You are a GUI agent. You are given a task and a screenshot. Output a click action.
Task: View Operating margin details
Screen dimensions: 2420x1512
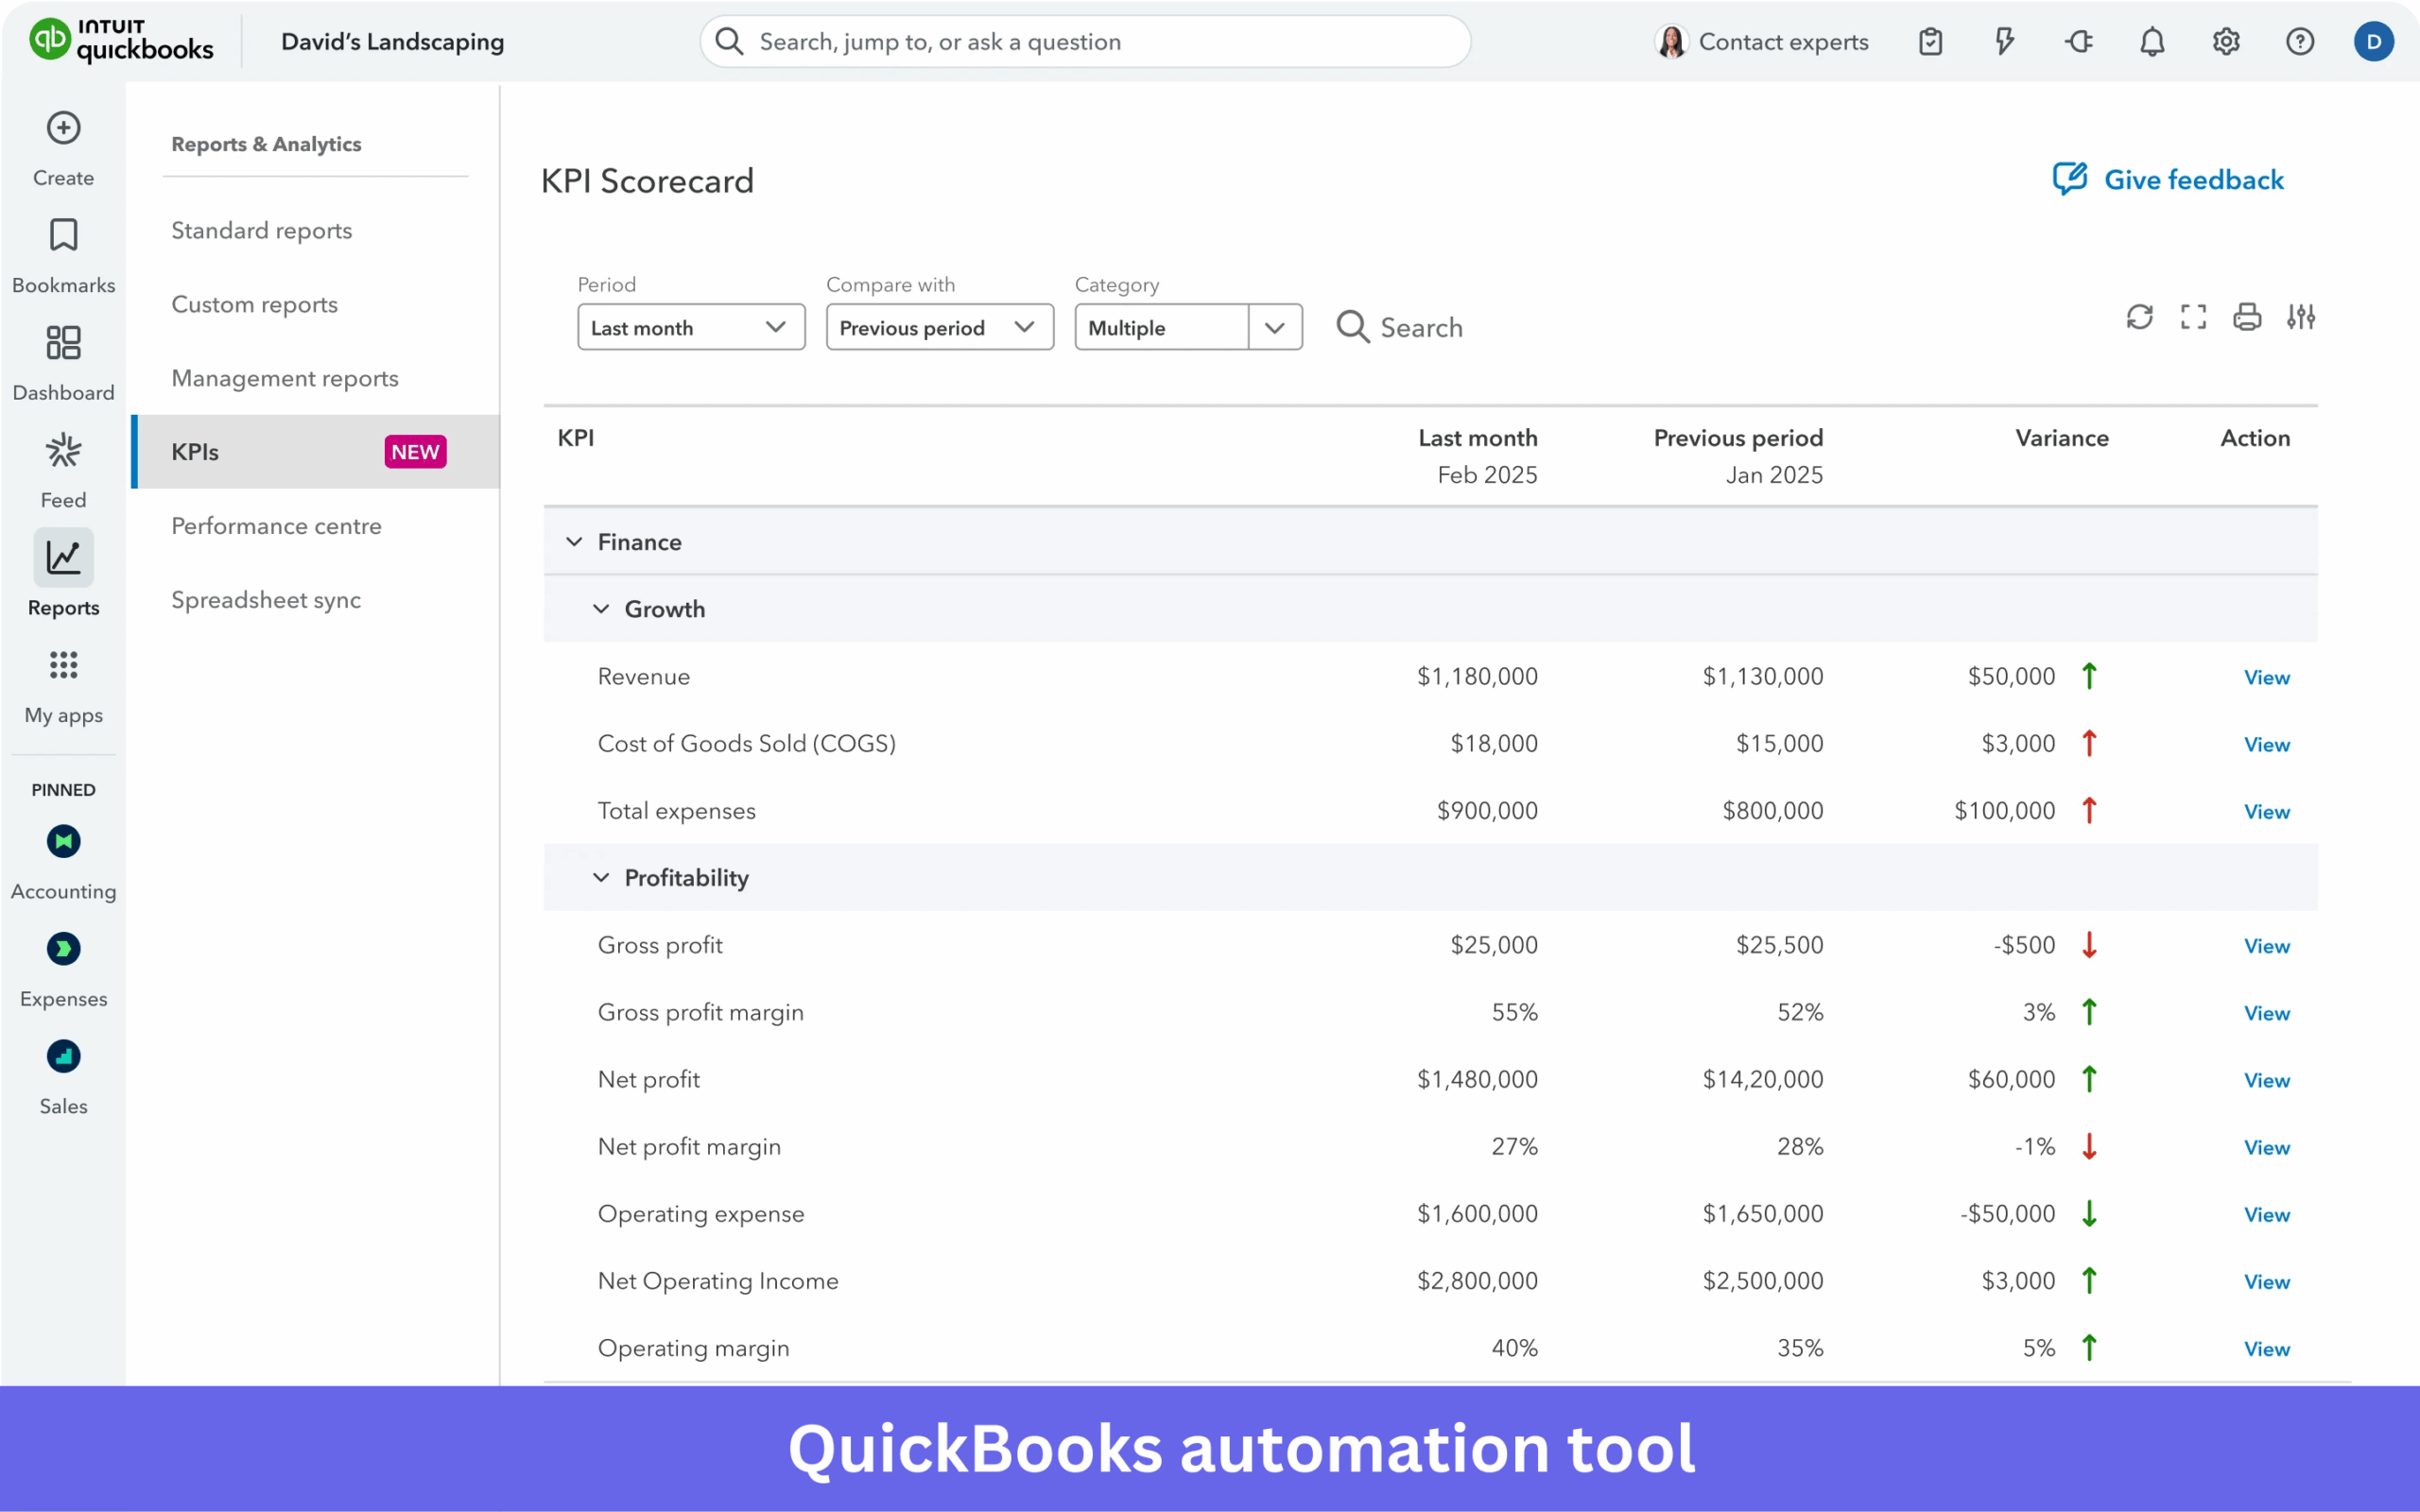[2266, 1348]
